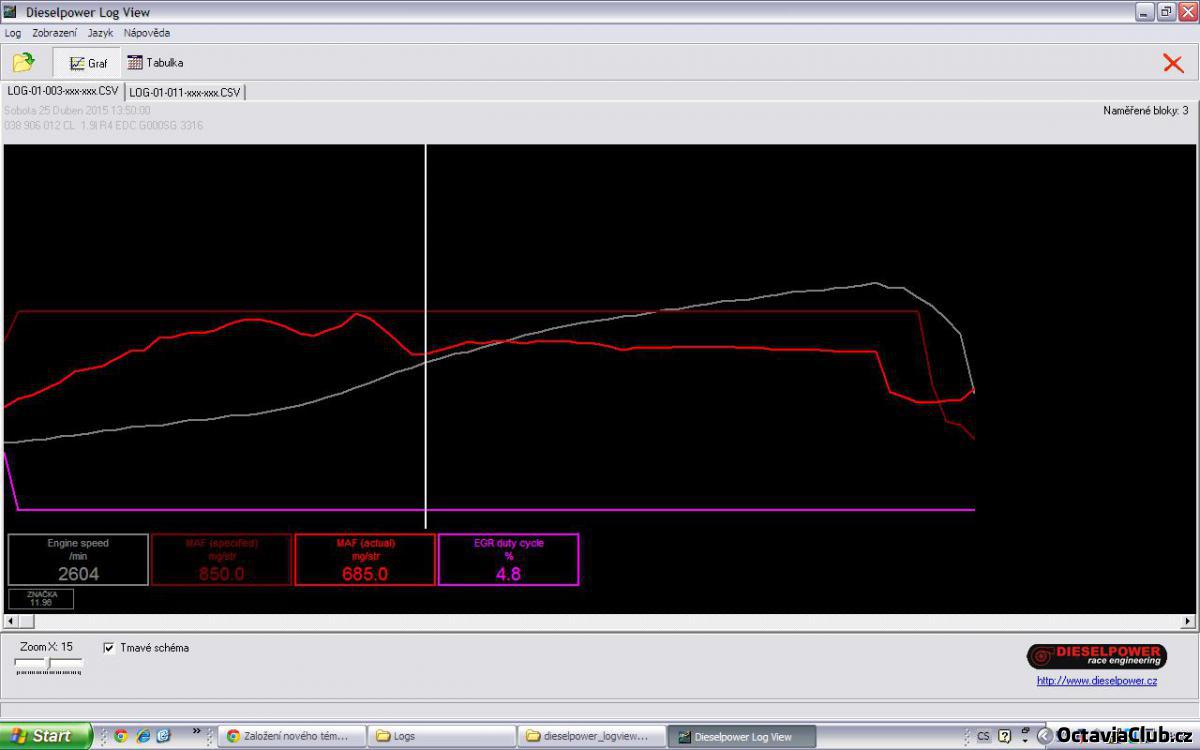Click the red X close-log icon
The width and height of the screenshot is (1200, 750).
[x=1172, y=63]
